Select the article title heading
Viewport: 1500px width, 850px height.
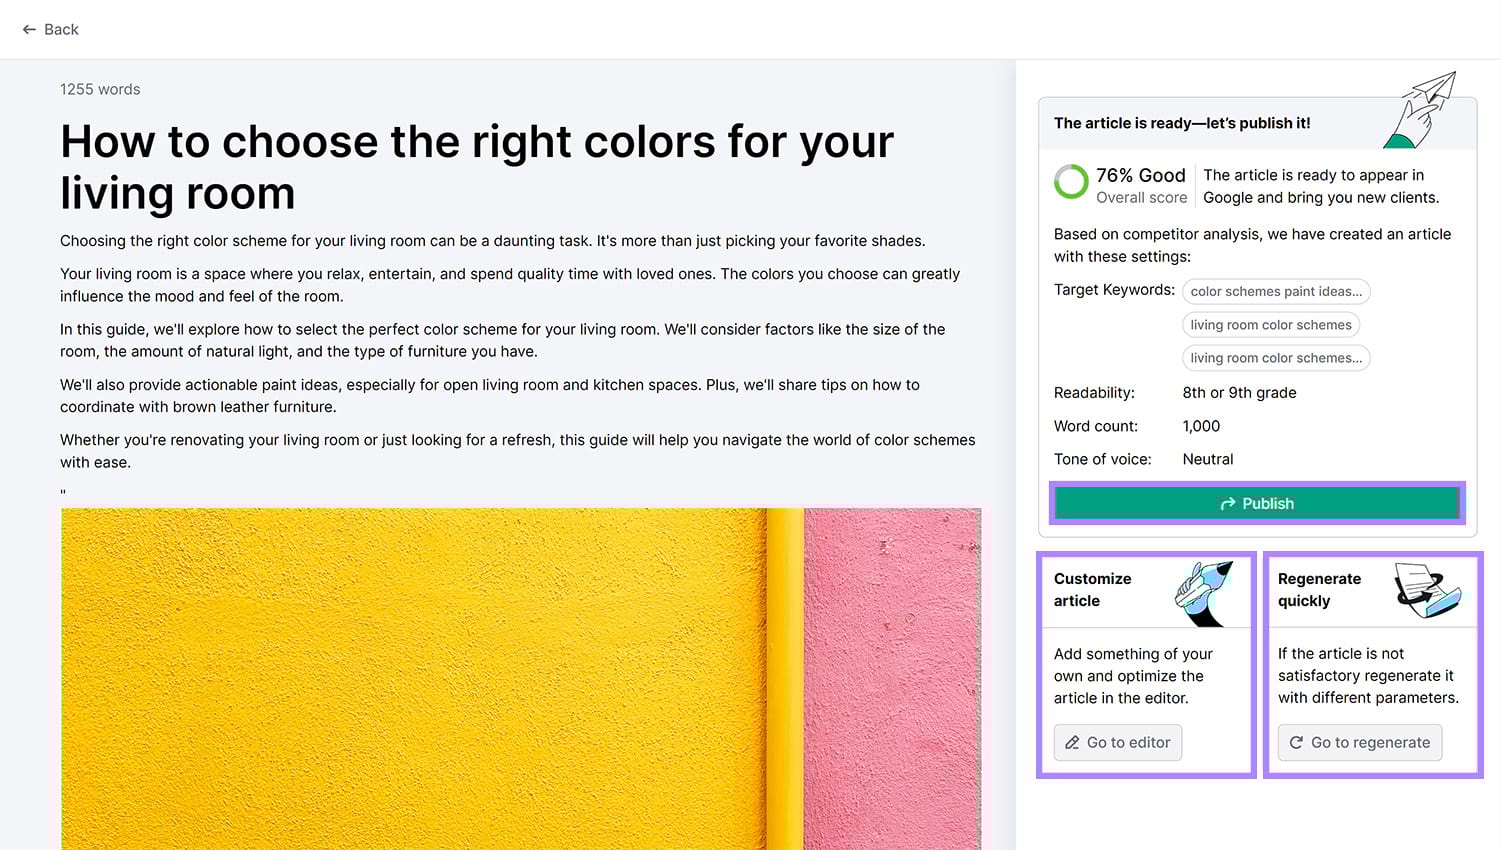click(x=477, y=167)
